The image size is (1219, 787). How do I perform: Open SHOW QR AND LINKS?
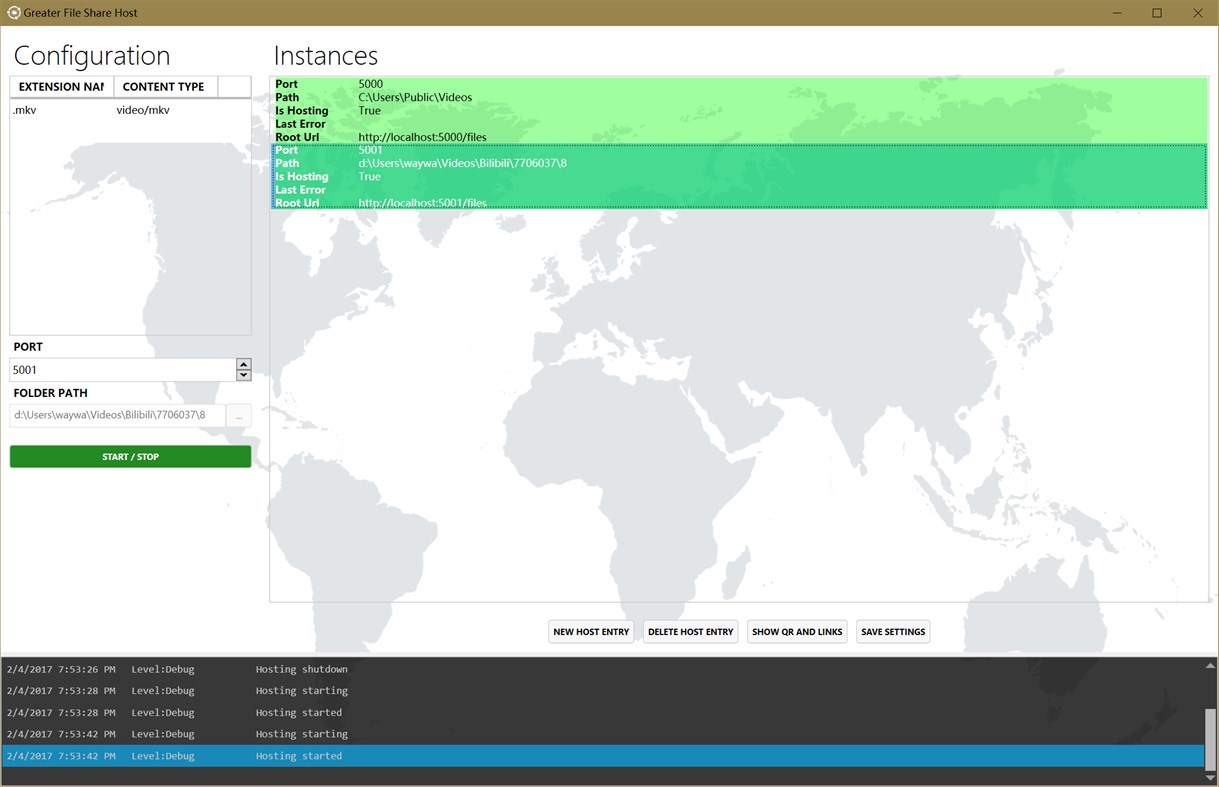coord(797,631)
